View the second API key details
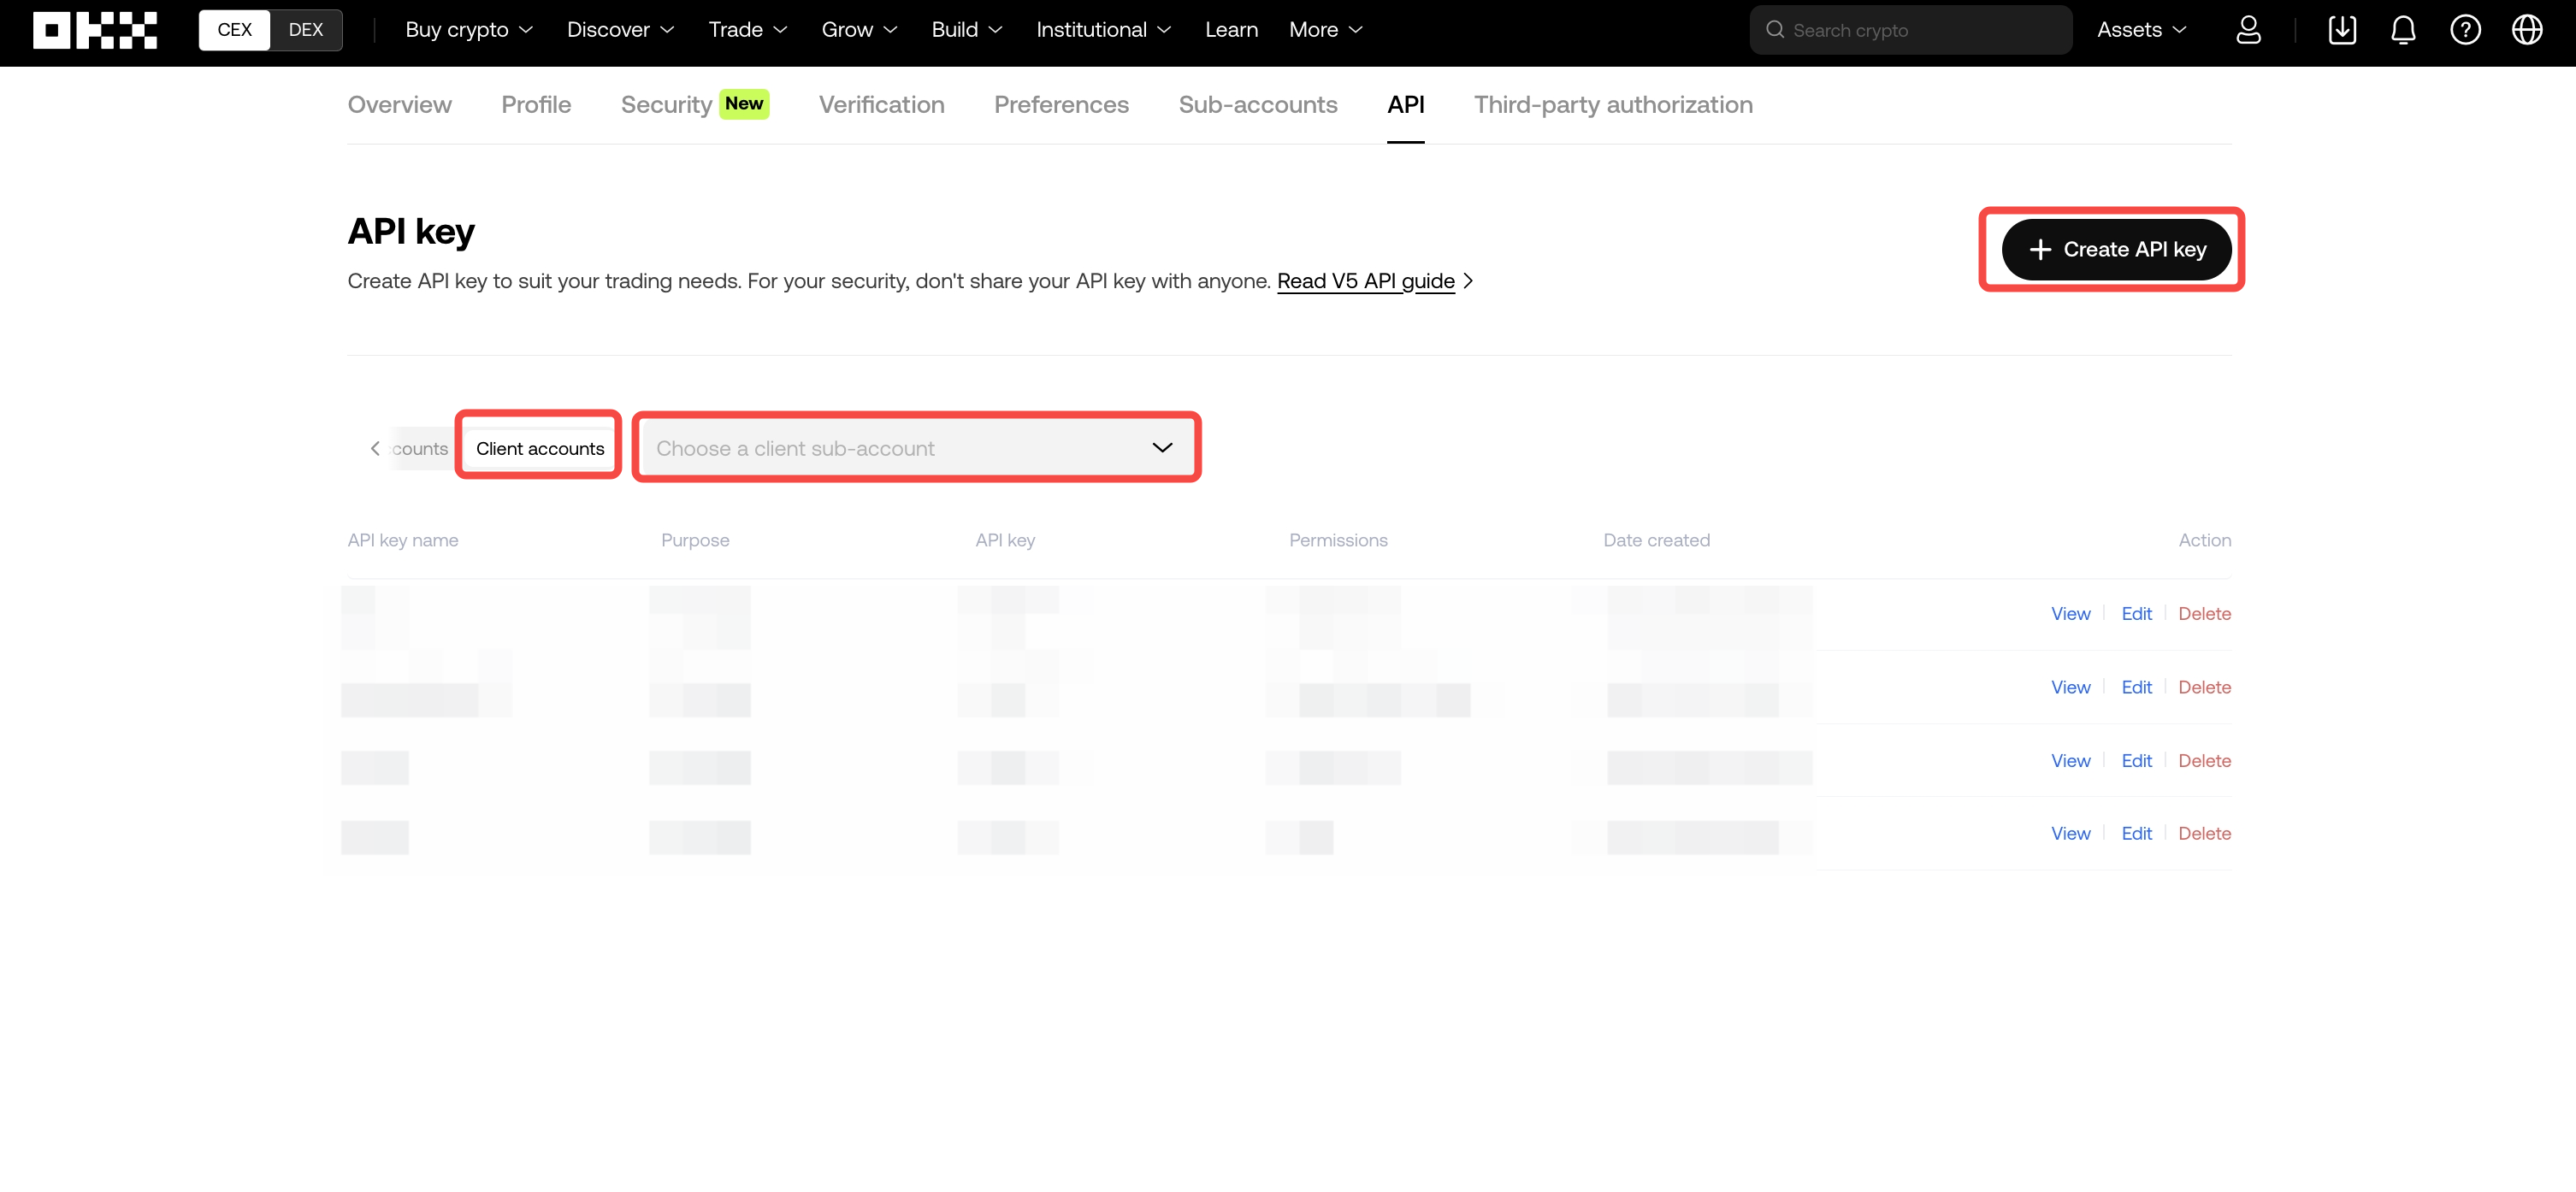The width and height of the screenshot is (2576, 1192). (2070, 687)
